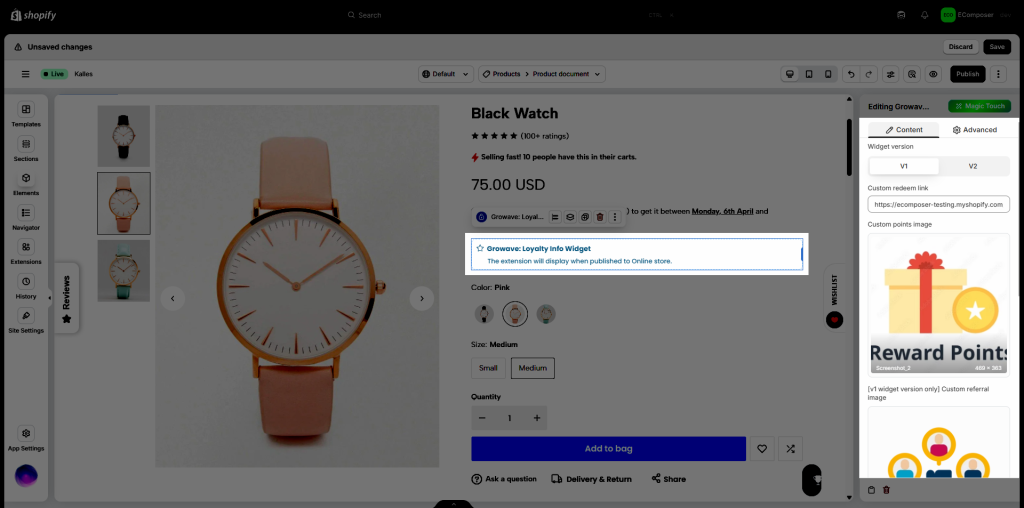The height and width of the screenshot is (508, 1024).
Task: Switch to mobile device preview
Action: pos(827,74)
